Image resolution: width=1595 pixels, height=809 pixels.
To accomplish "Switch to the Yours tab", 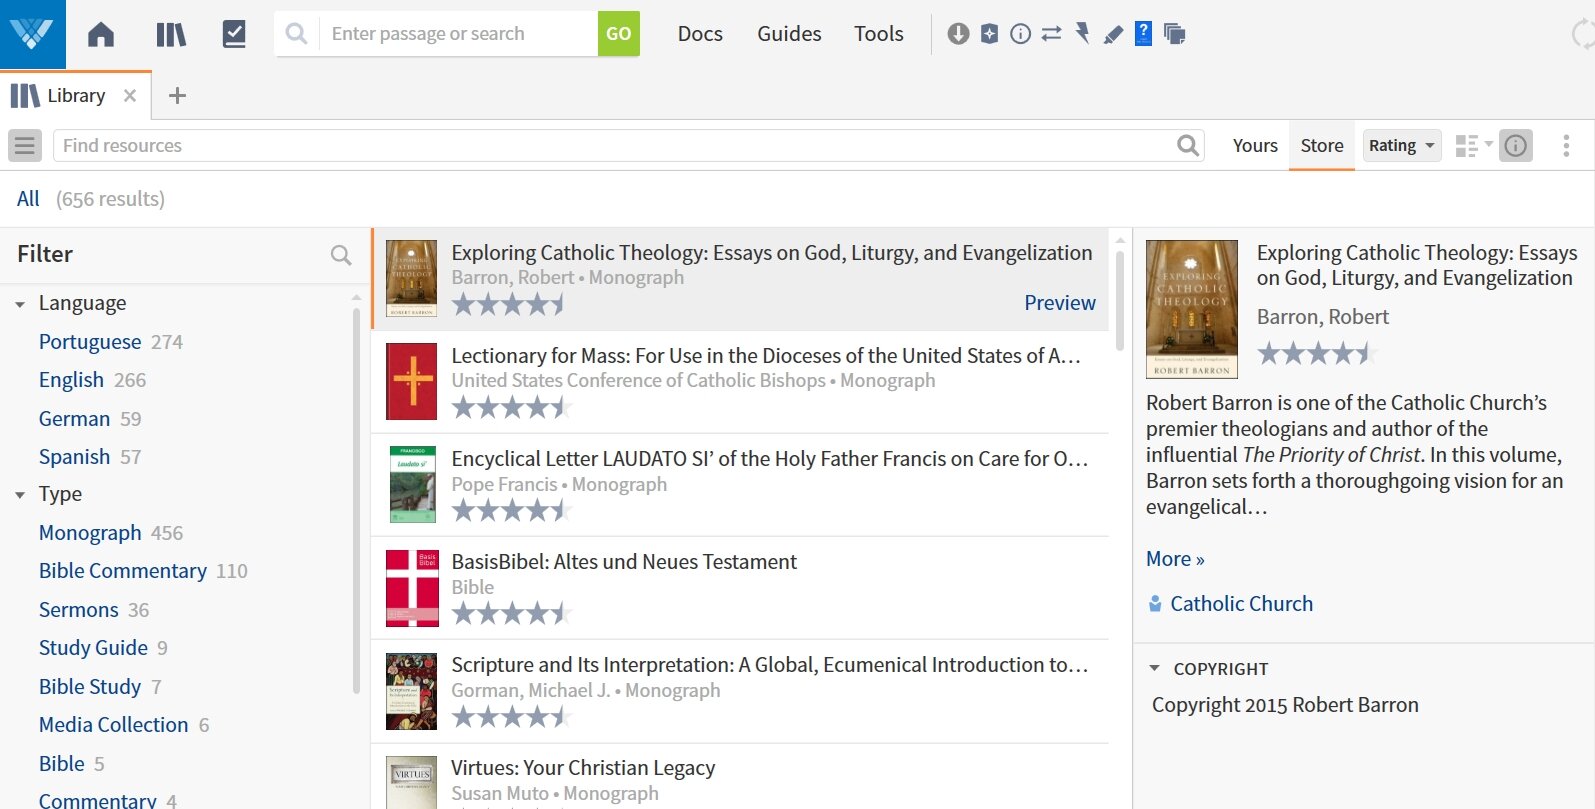I will [x=1255, y=146].
